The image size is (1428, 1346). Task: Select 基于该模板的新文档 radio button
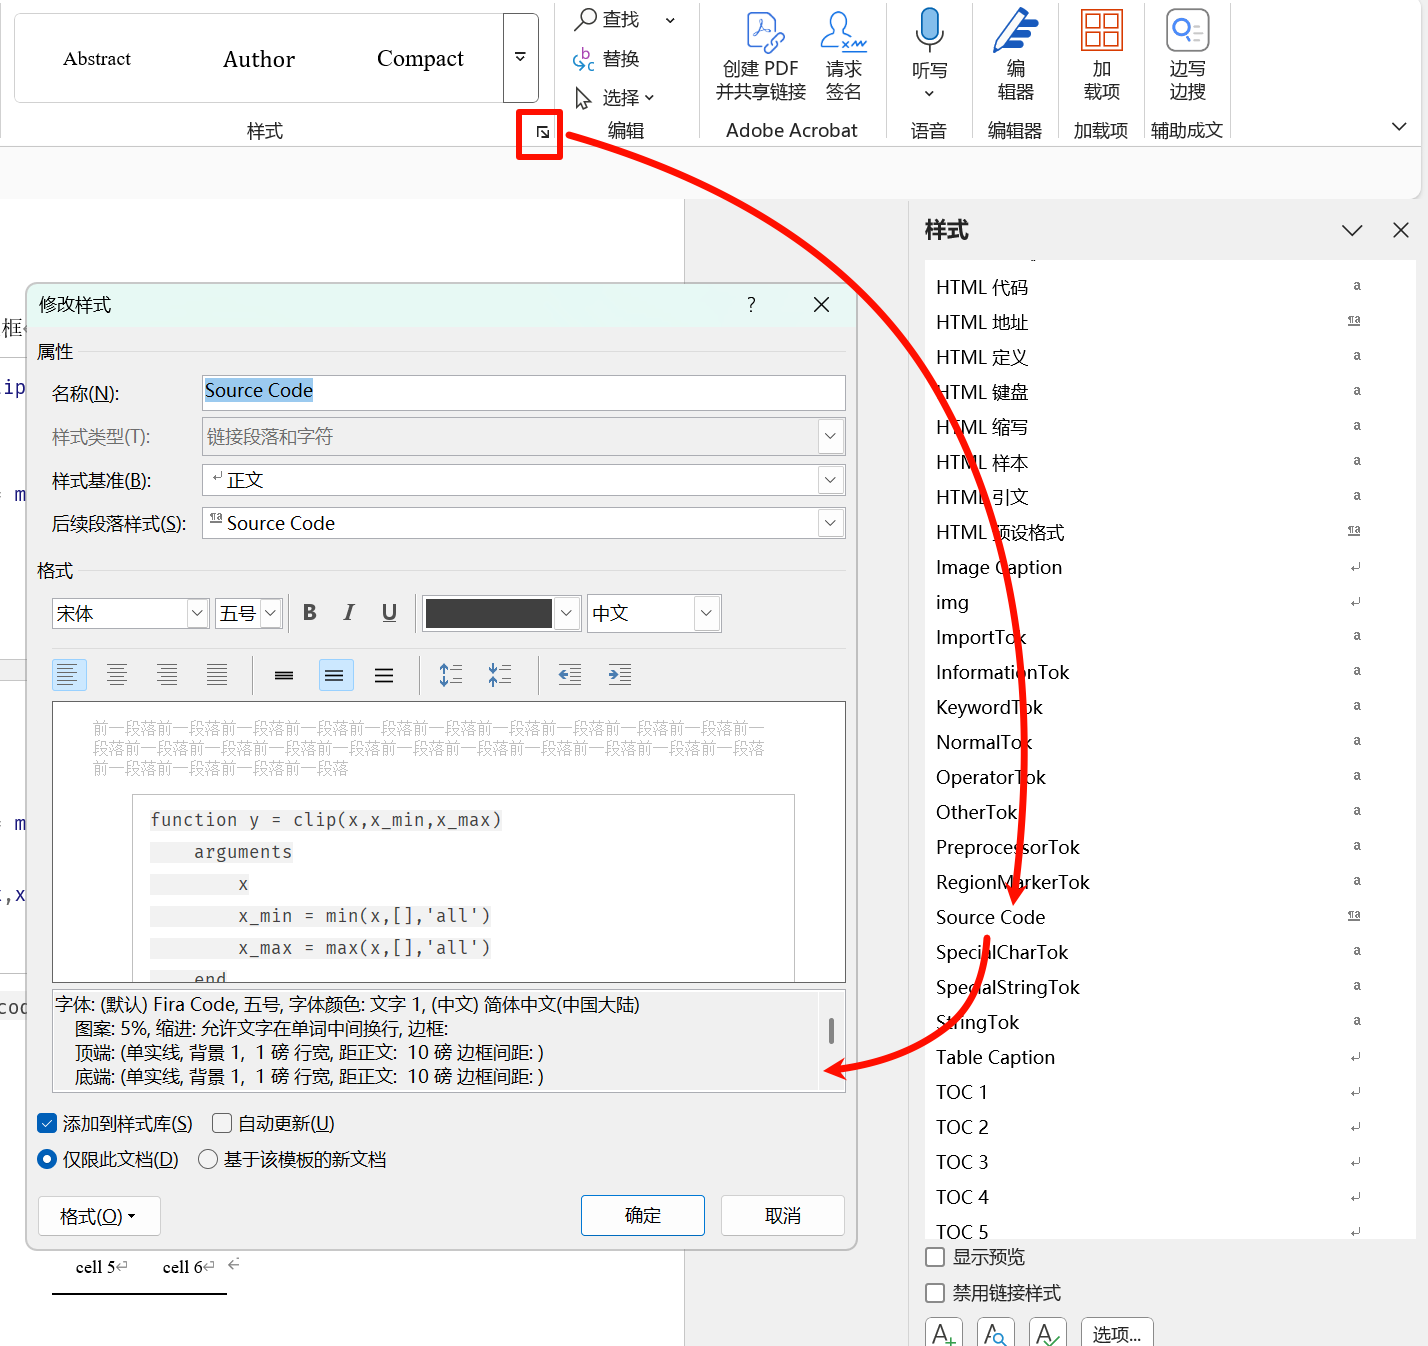[208, 1159]
